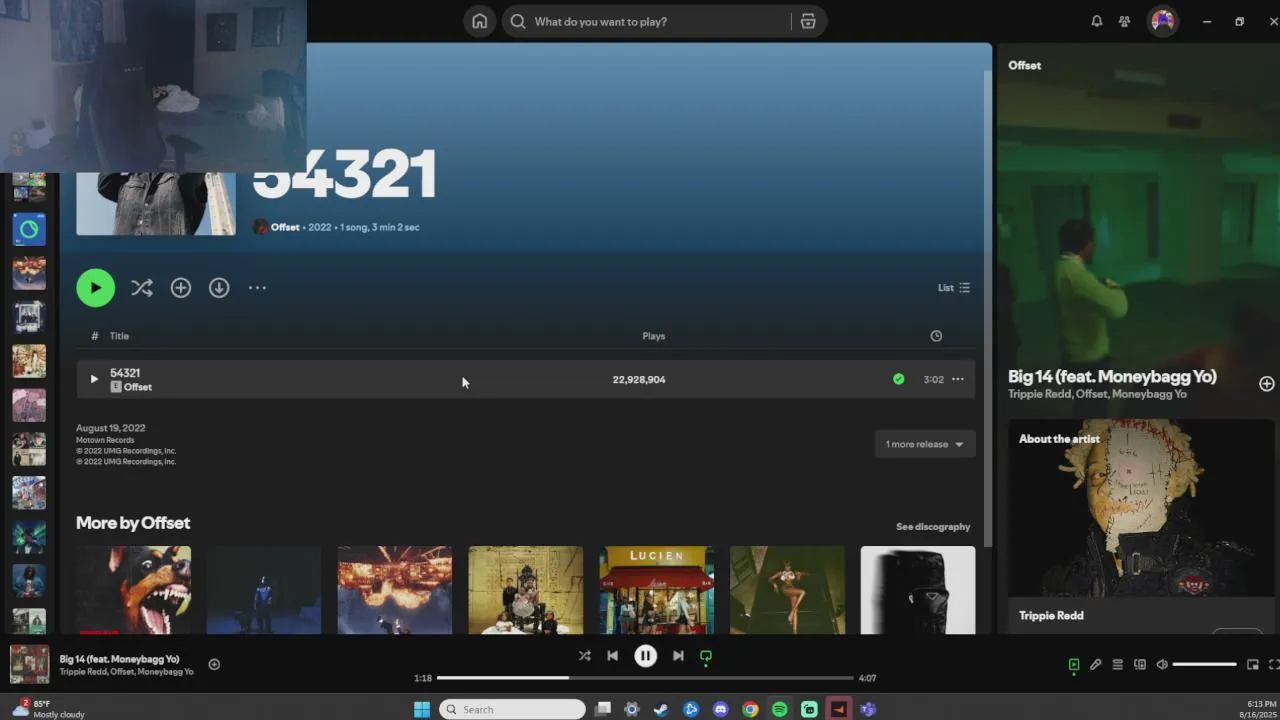The image size is (1280, 720).
Task: Open Microsoft Teams from the taskbar
Action: [x=868, y=709]
